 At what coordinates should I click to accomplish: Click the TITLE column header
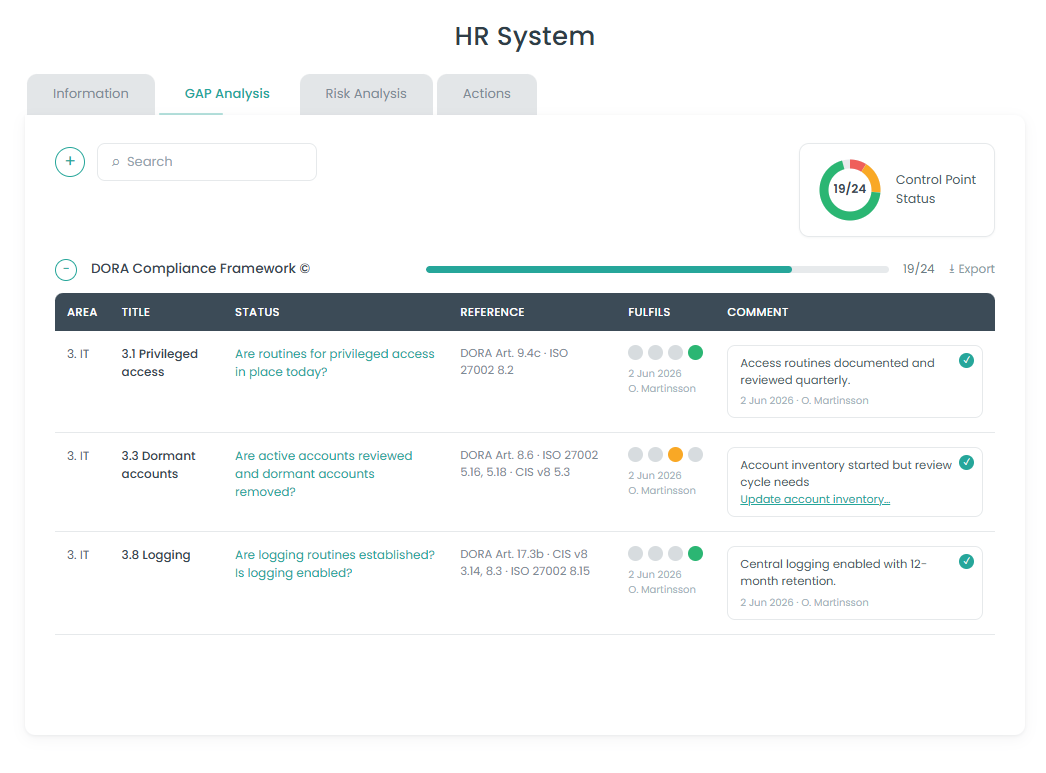point(135,312)
